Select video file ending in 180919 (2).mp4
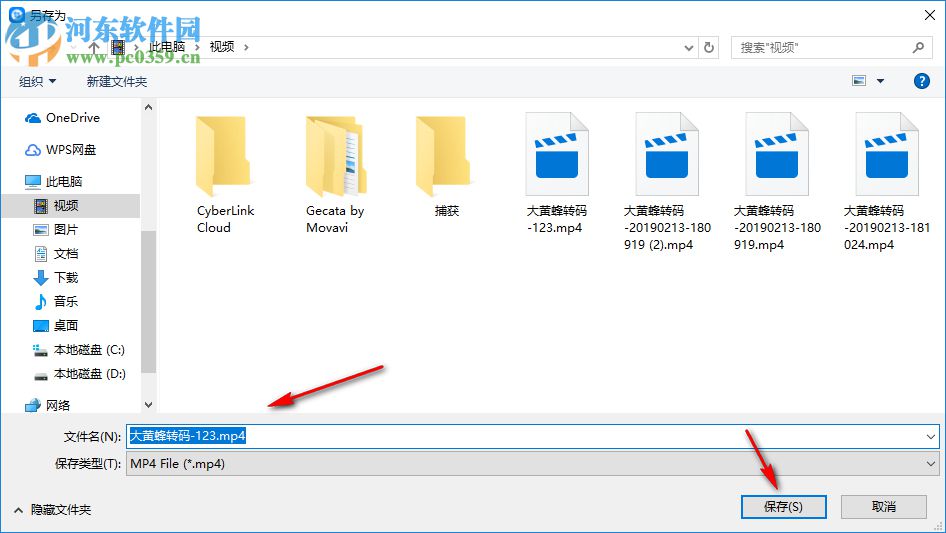The width and height of the screenshot is (946, 533). pos(667,181)
